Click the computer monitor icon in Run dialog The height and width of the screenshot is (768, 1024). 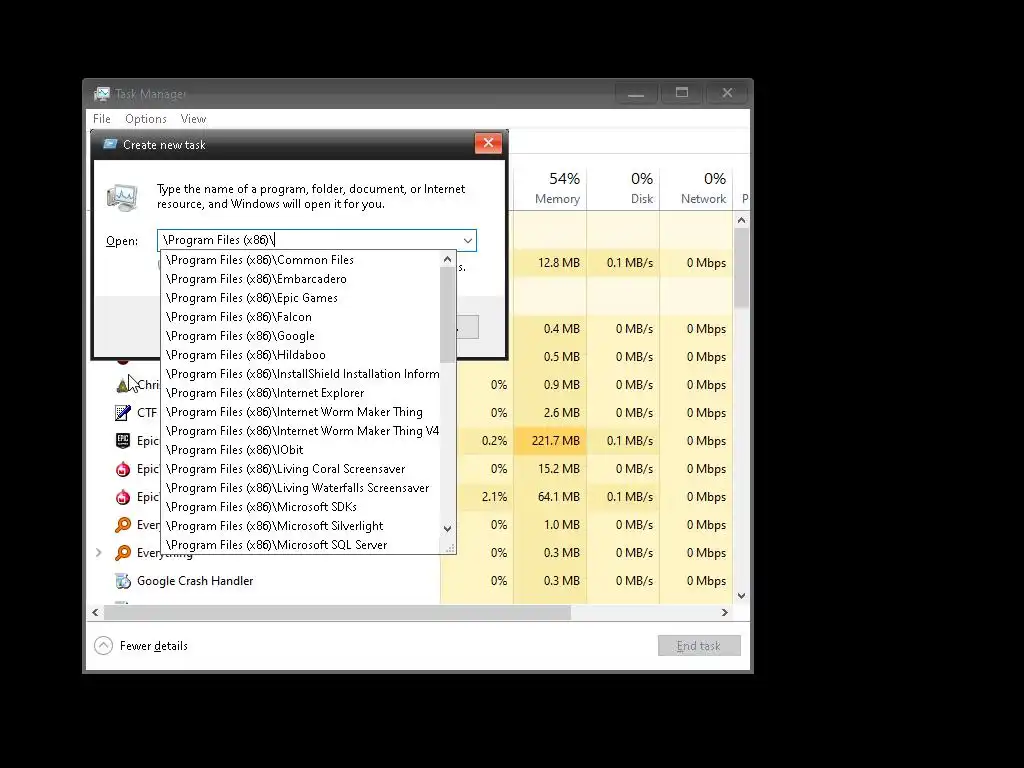point(123,197)
